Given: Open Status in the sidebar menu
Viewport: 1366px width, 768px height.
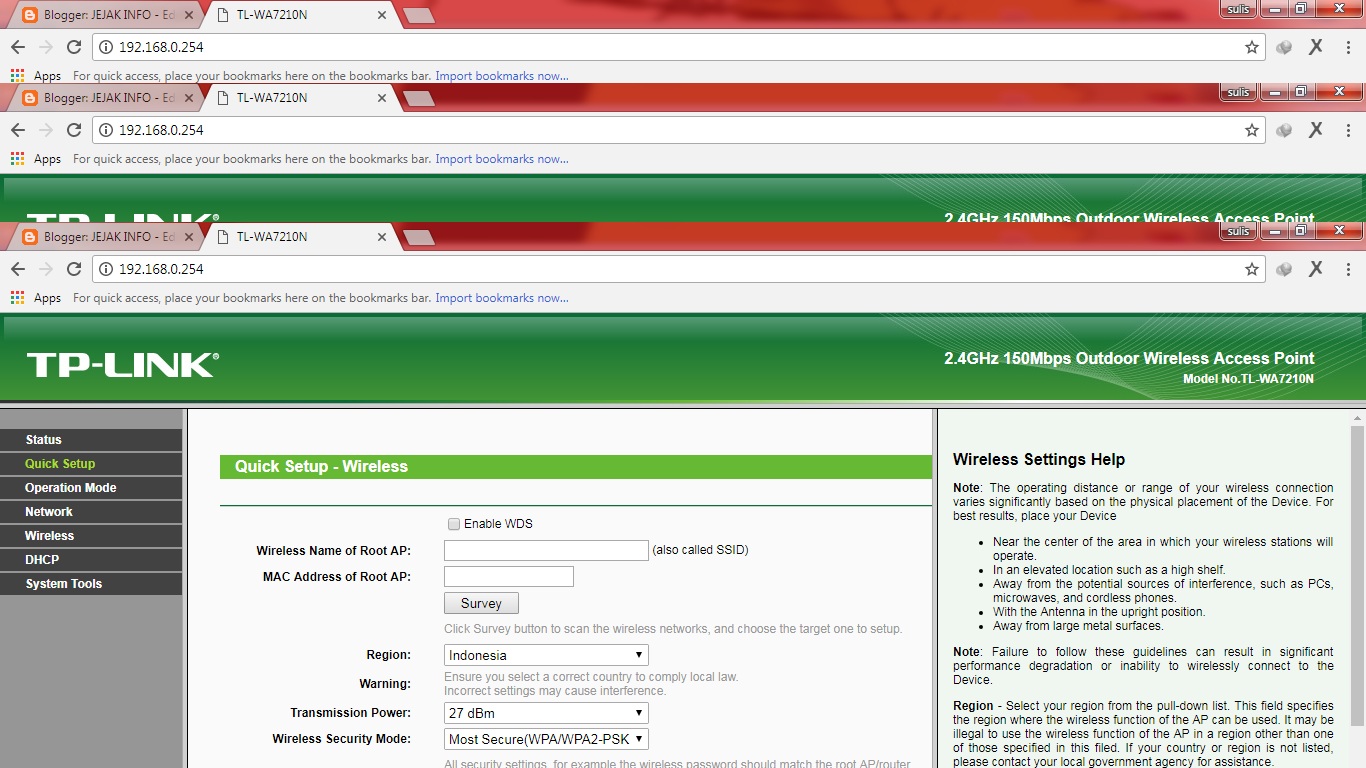Looking at the screenshot, I should pyautogui.click(x=91, y=440).
